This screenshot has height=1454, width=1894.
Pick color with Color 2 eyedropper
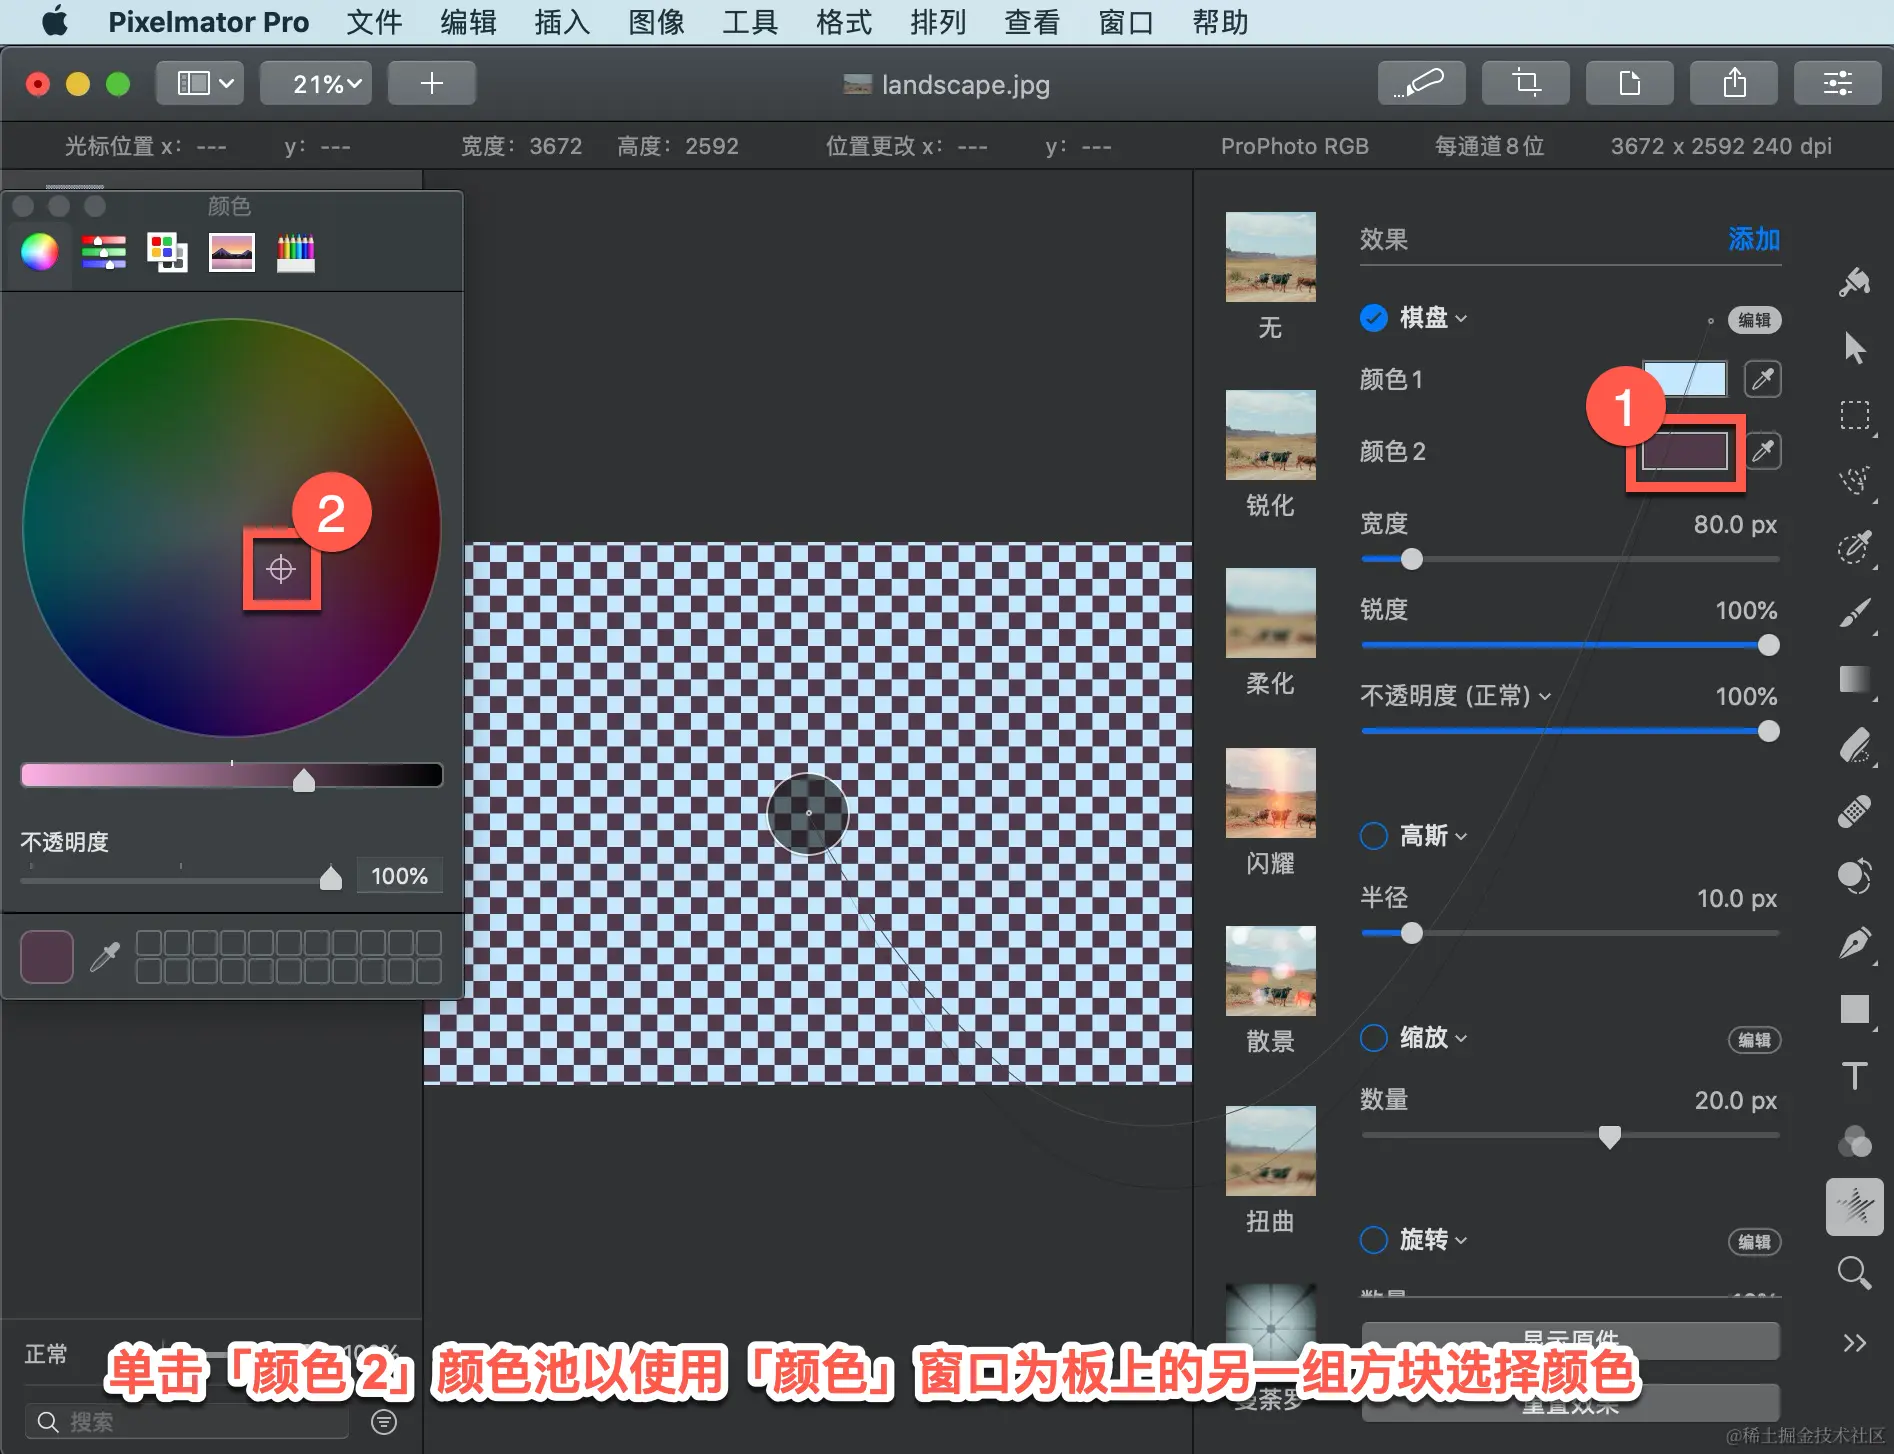(x=1763, y=451)
